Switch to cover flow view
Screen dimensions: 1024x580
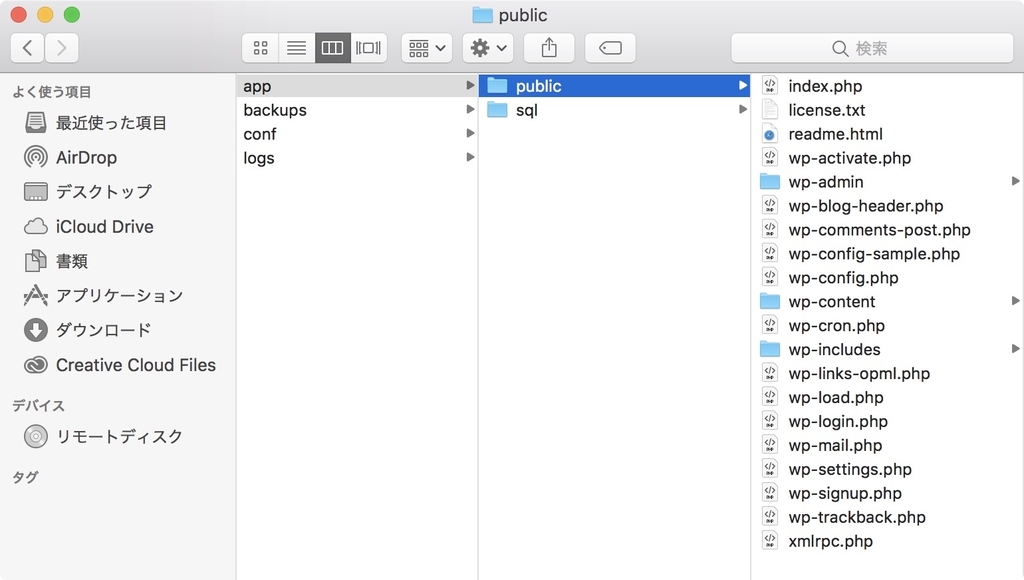[368, 48]
